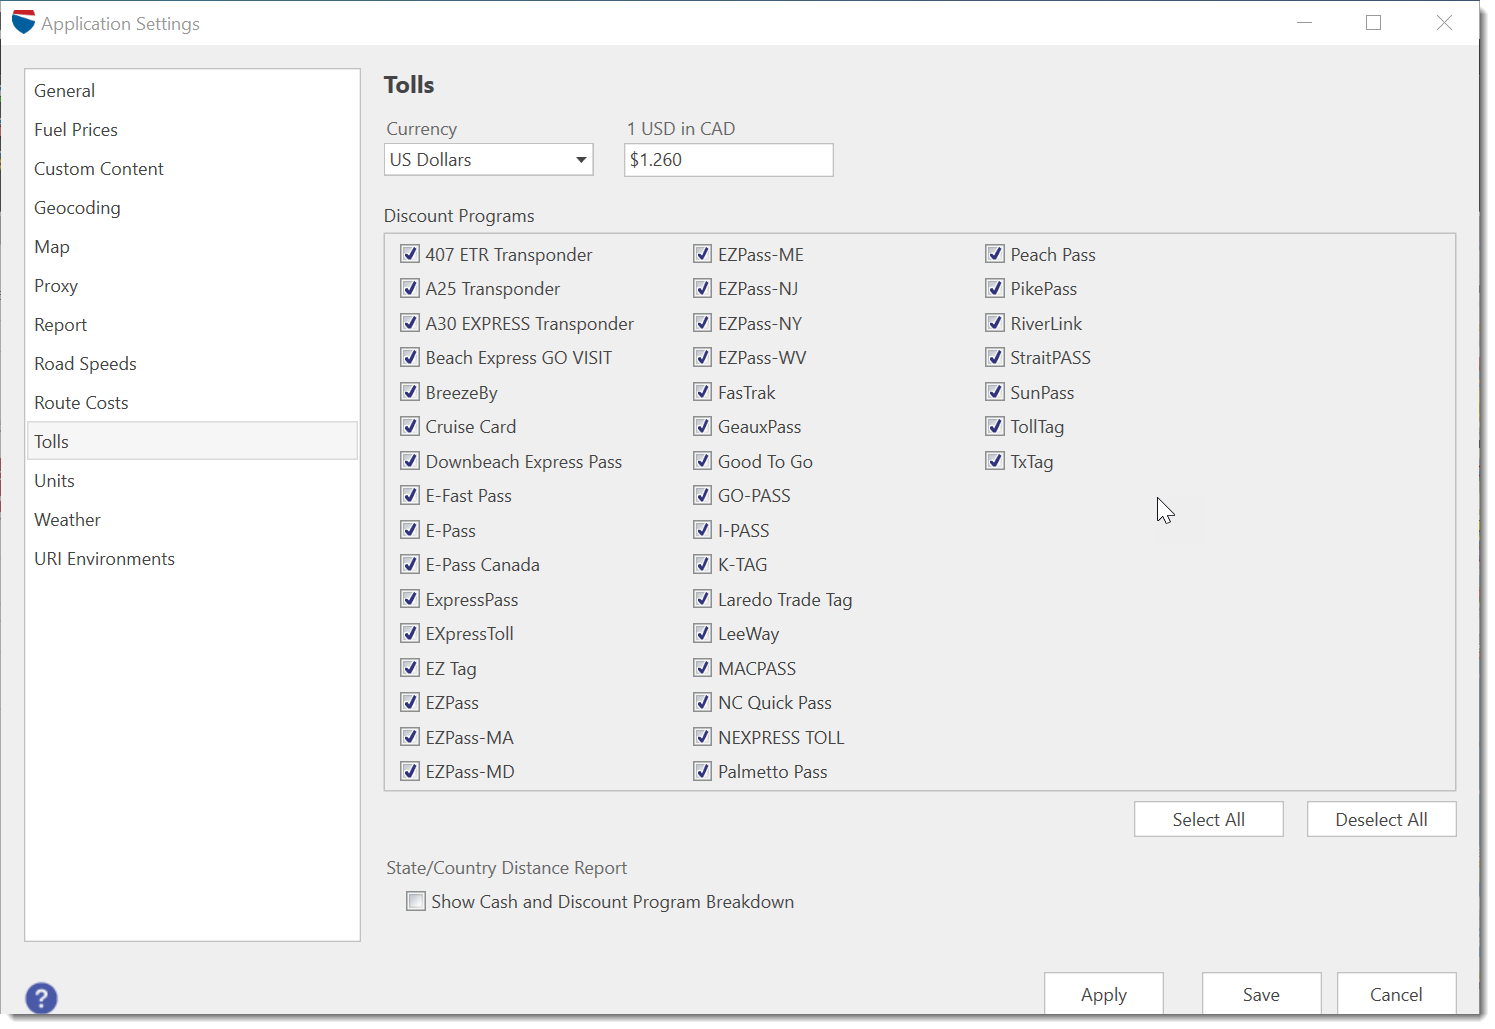The height and width of the screenshot is (1029, 1495).
Task: Uncheck Palmetto Pass
Action: point(703,771)
